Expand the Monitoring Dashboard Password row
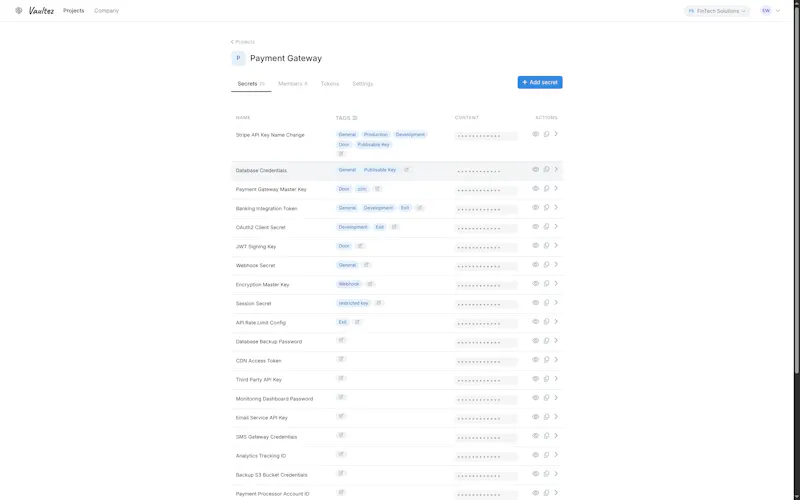Image resolution: width=800 pixels, height=500 pixels. (x=556, y=398)
